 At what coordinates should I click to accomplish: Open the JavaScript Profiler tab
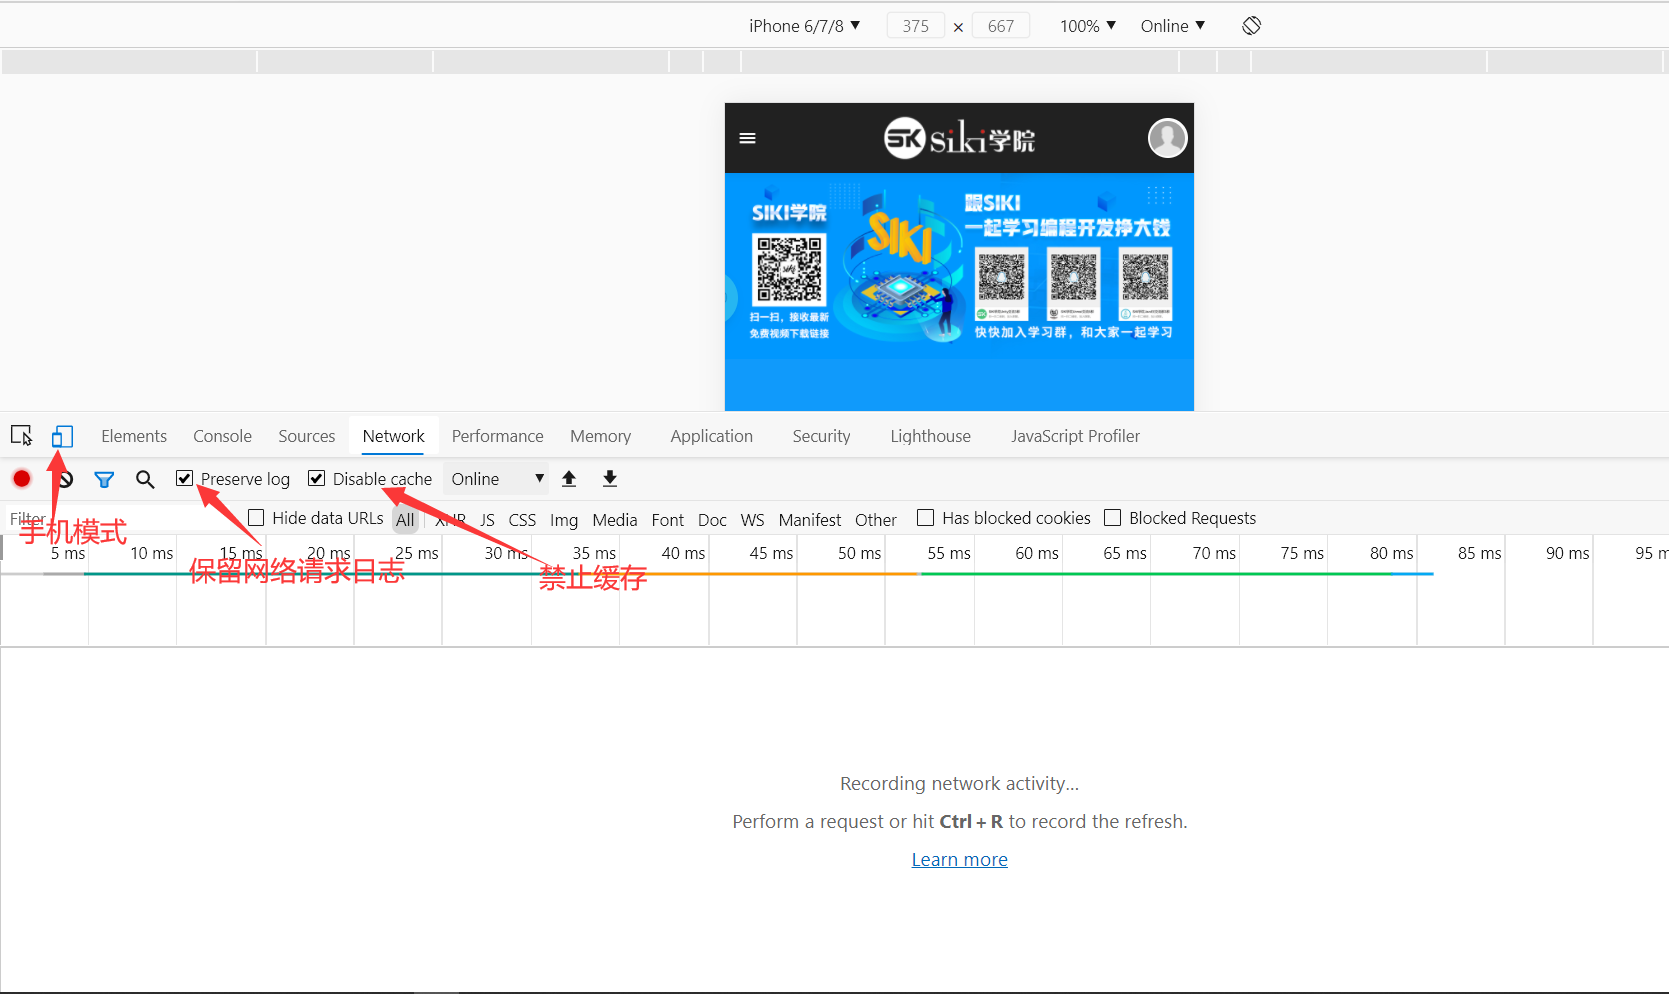pos(1076,436)
